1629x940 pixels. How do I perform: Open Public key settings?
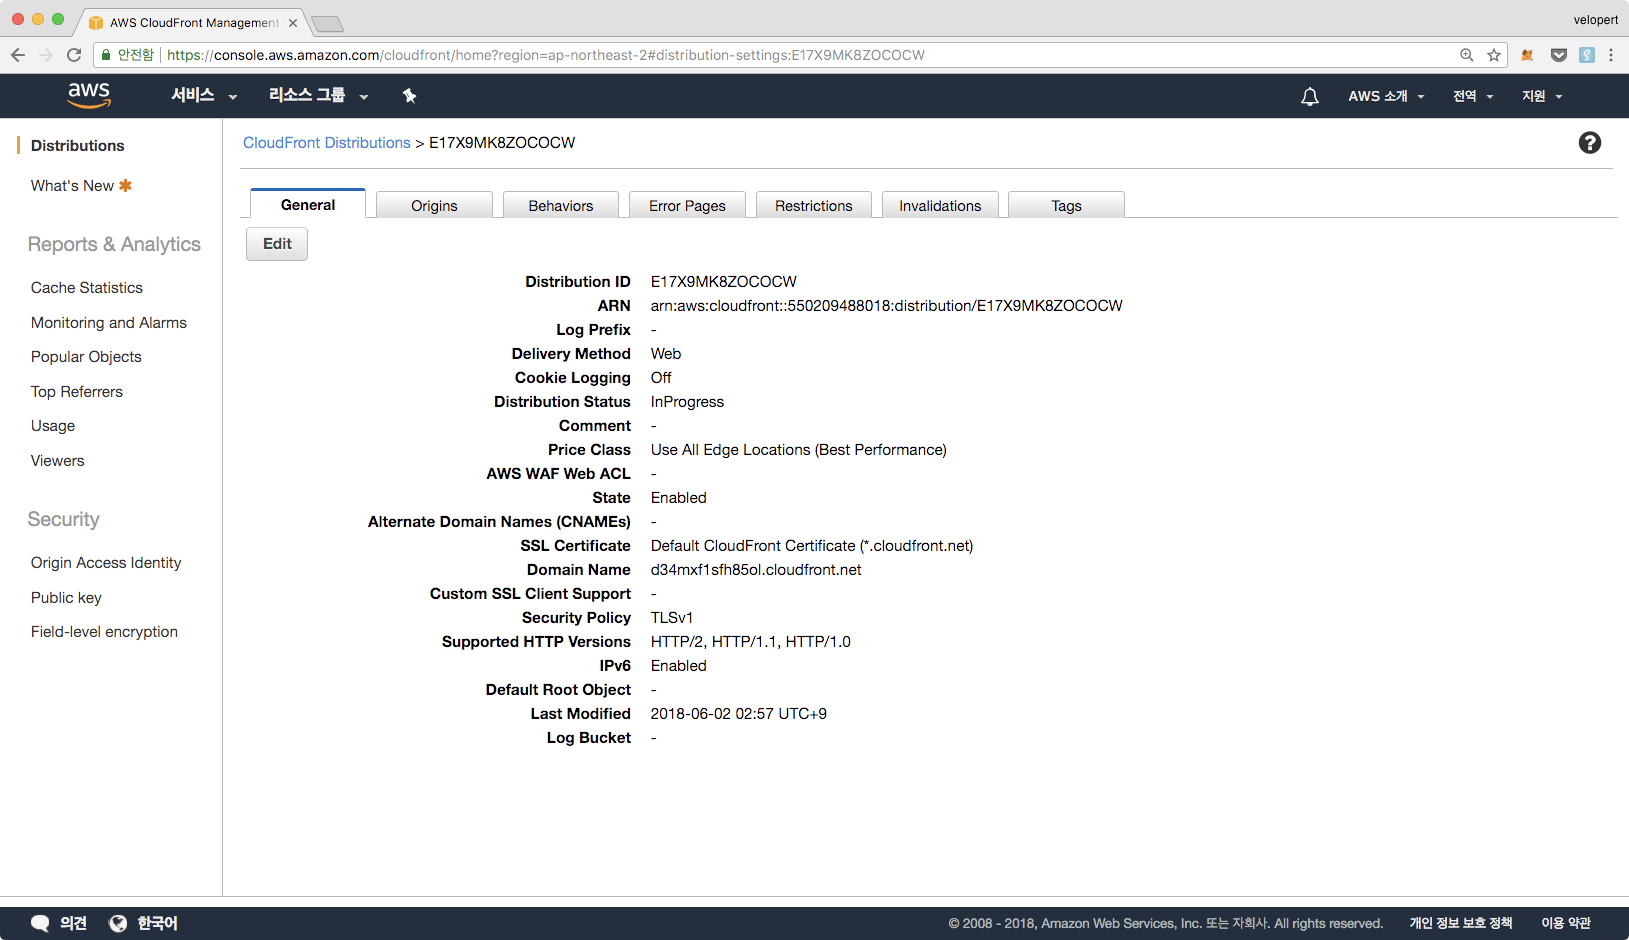[66, 598]
